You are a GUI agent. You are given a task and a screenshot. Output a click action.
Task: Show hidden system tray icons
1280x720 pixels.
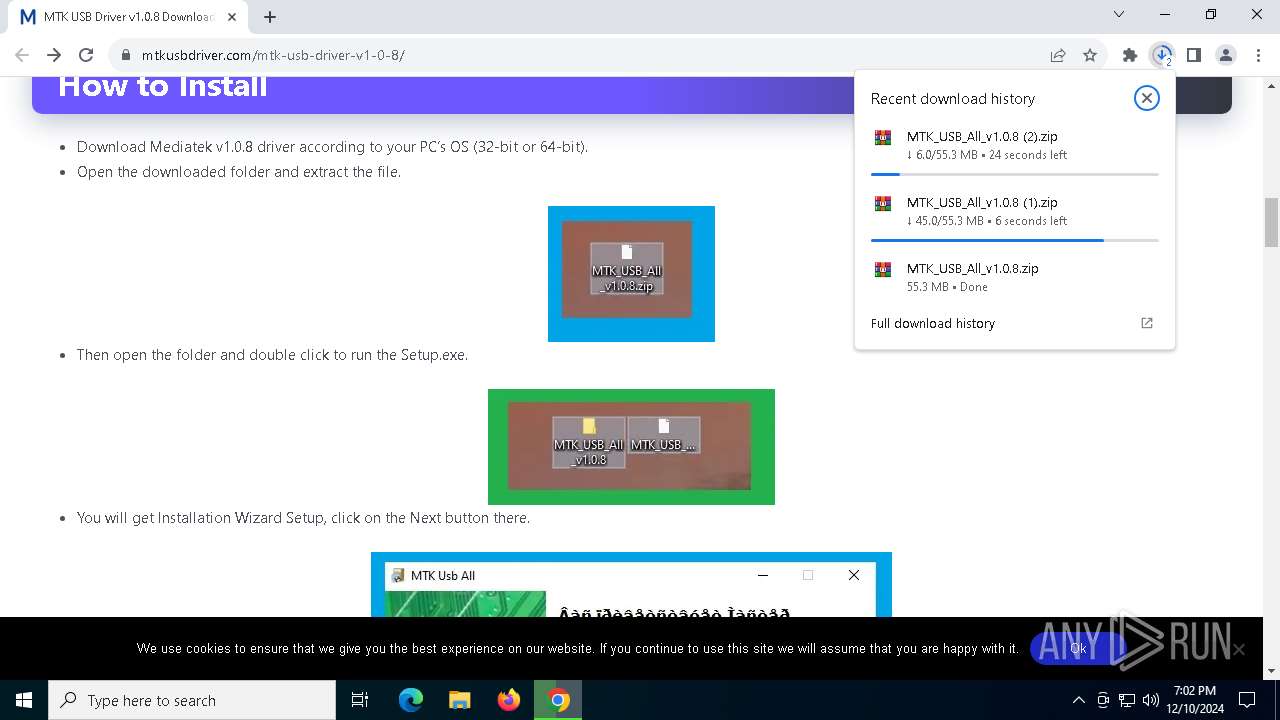(x=1078, y=700)
